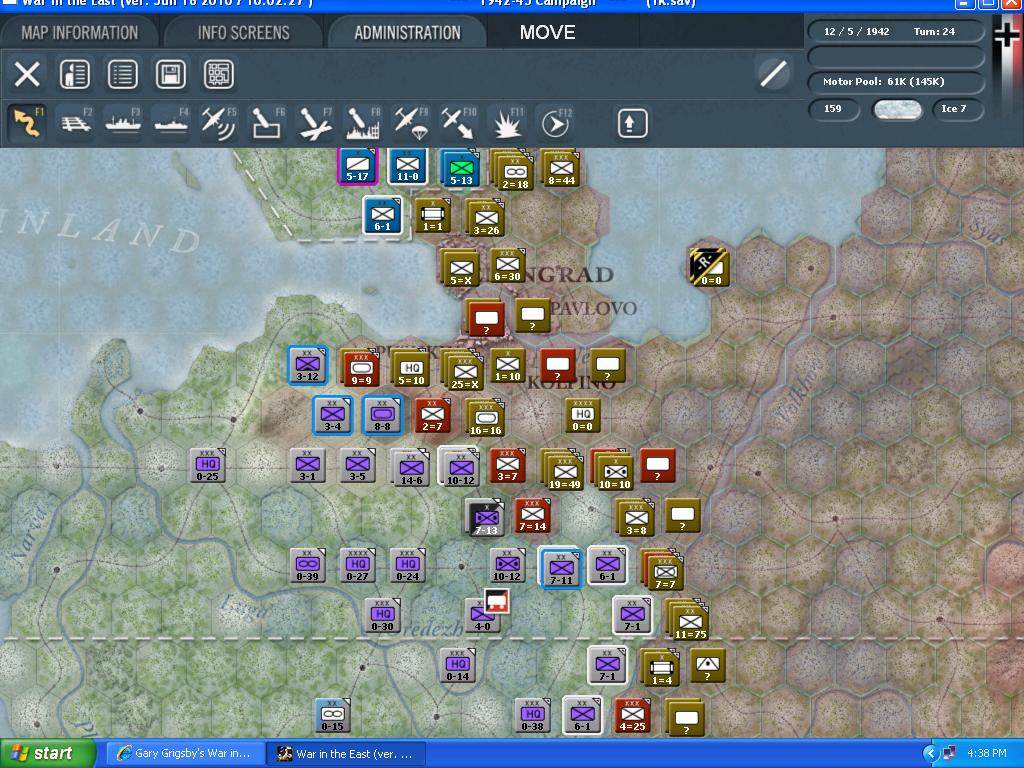The image size is (1024, 768).
Task: Select German unit 7-11 blue-outlined counter
Action: point(561,568)
